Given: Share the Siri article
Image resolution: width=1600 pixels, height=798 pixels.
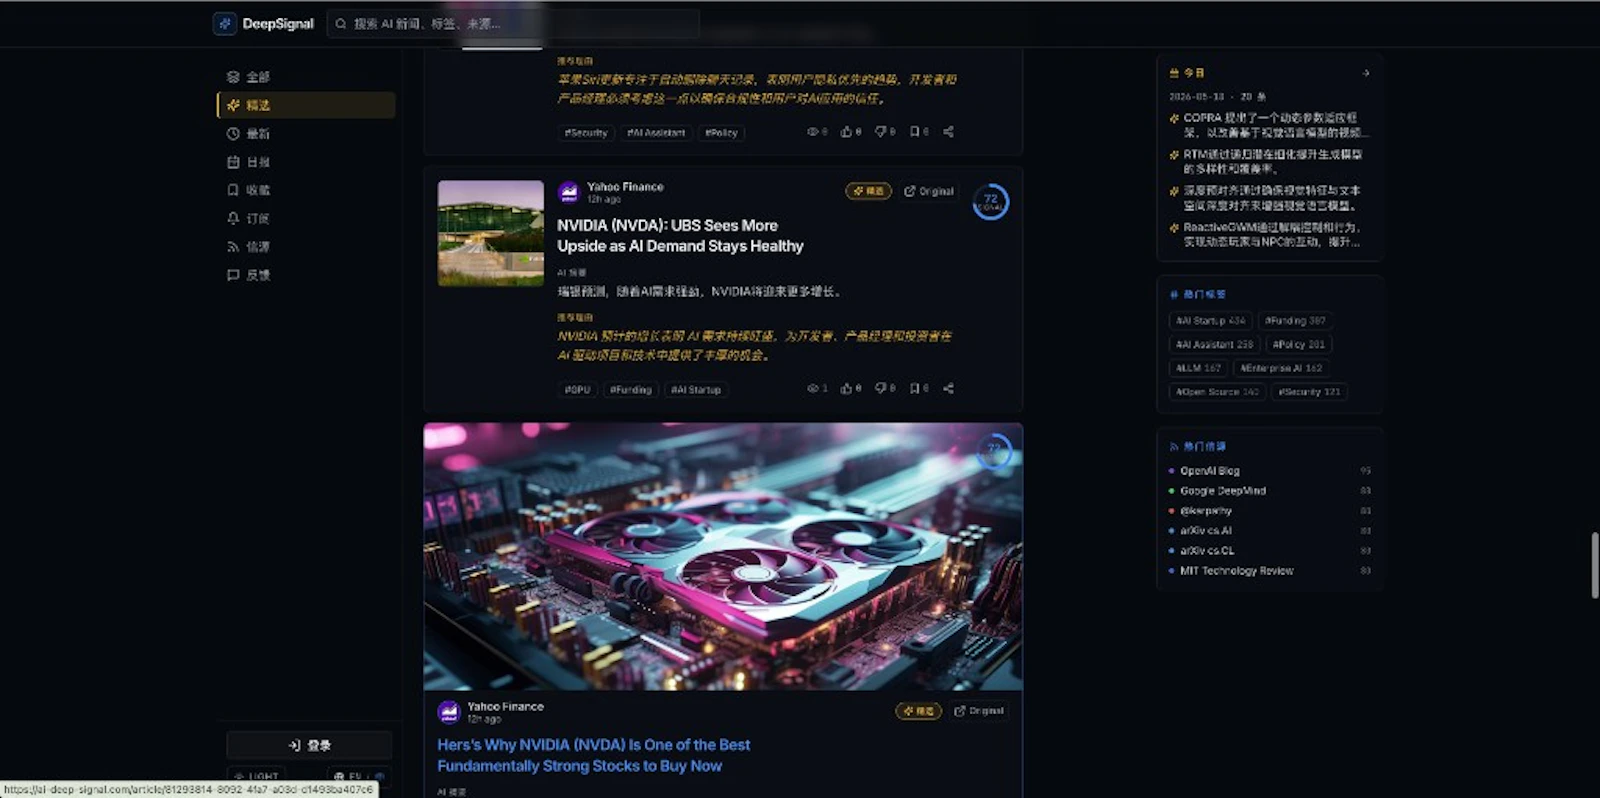Looking at the screenshot, I should [948, 132].
